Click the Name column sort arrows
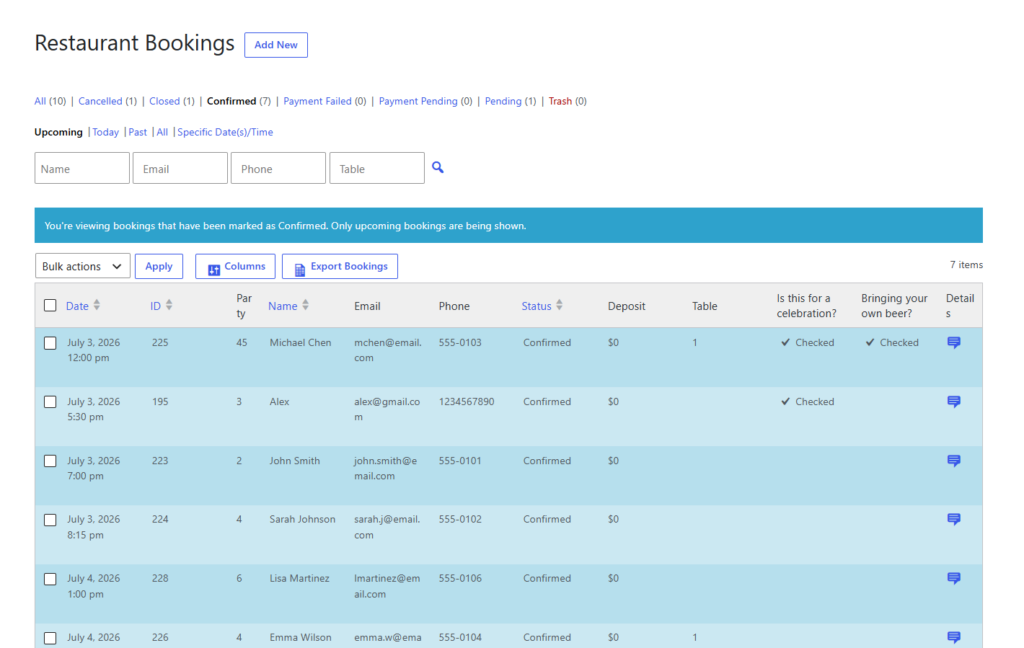 (305, 305)
